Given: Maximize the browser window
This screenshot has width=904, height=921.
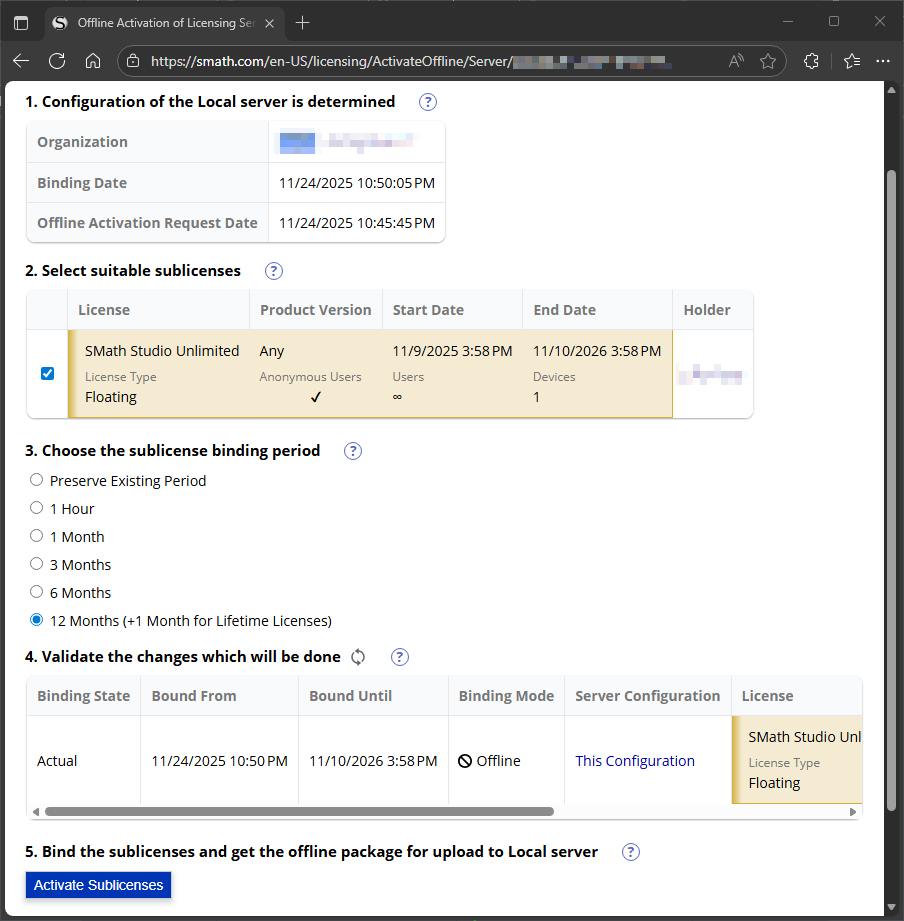Looking at the screenshot, I should (x=834, y=22).
